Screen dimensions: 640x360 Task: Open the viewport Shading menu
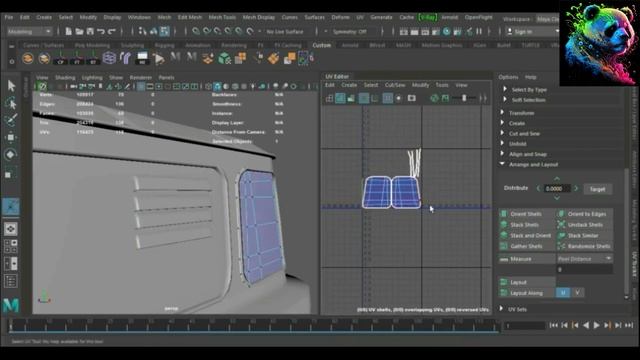point(65,77)
